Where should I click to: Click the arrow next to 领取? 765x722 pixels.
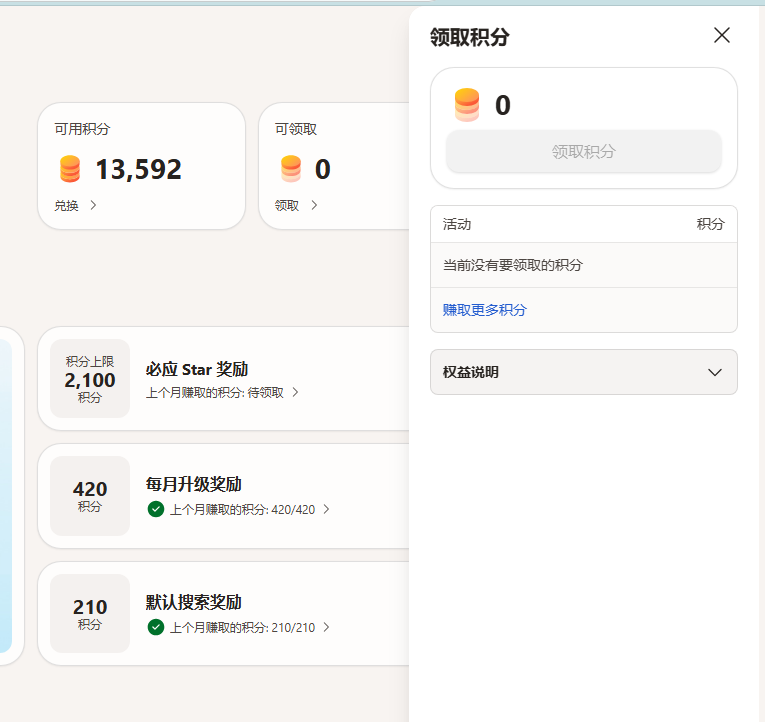314,205
